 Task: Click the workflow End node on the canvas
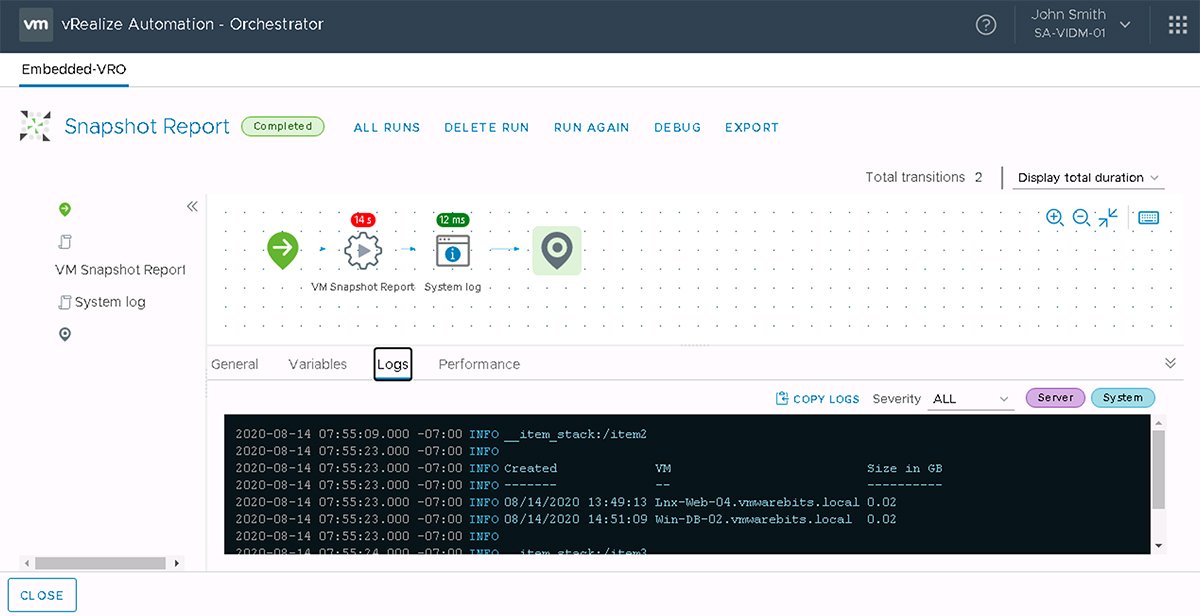(557, 251)
